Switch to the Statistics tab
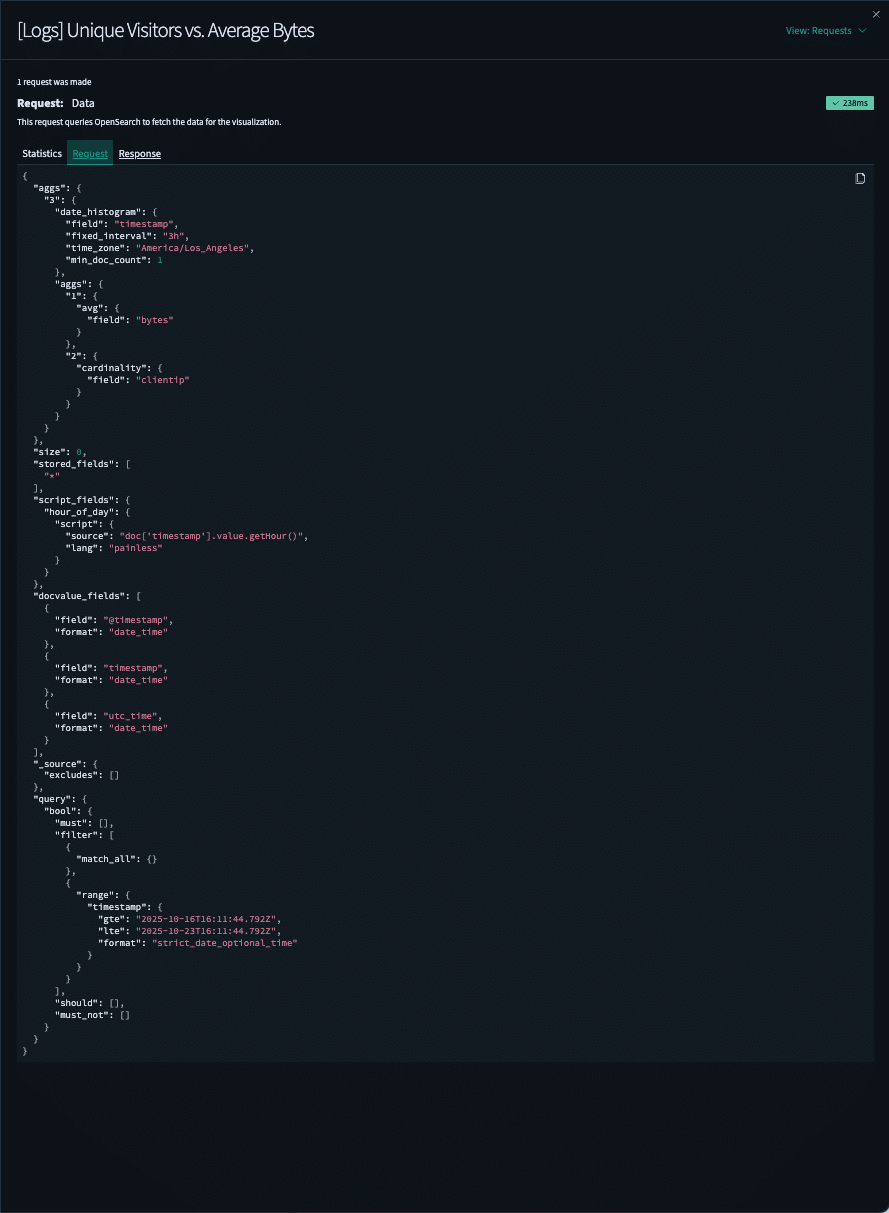Image resolution: width=889 pixels, height=1213 pixels. [x=42, y=154]
